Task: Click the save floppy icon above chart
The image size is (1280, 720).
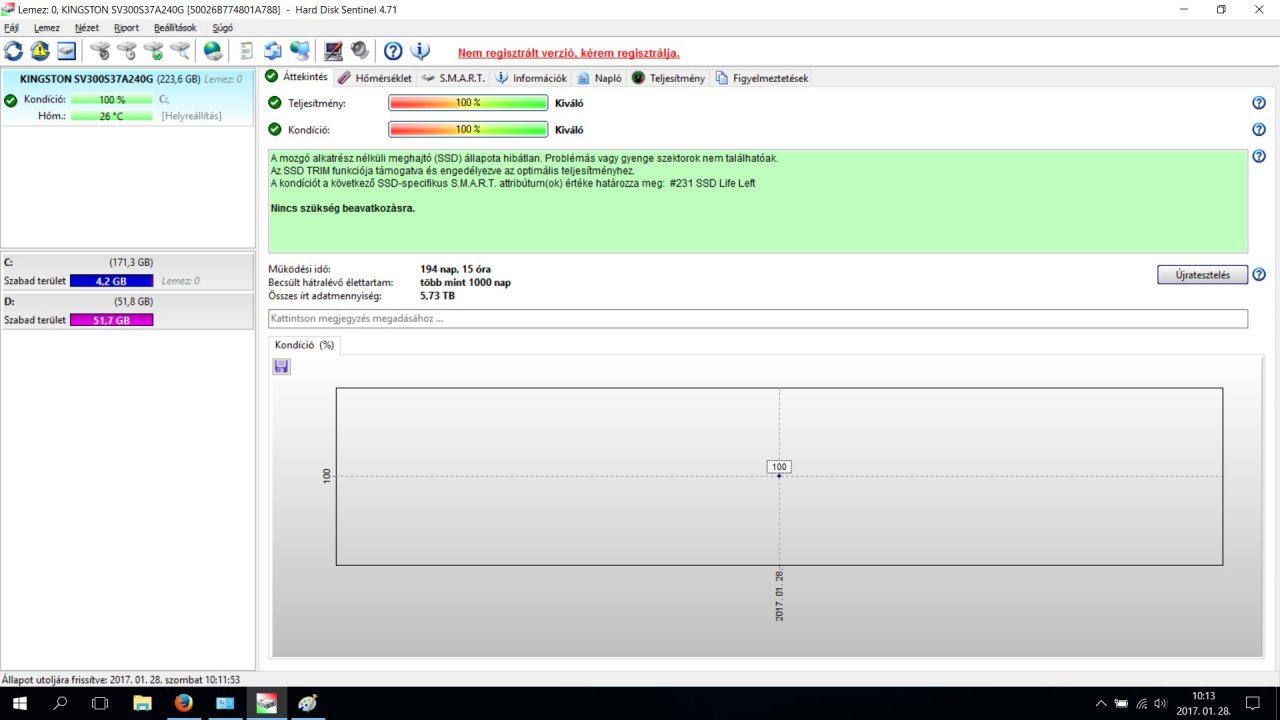Action: [282, 367]
